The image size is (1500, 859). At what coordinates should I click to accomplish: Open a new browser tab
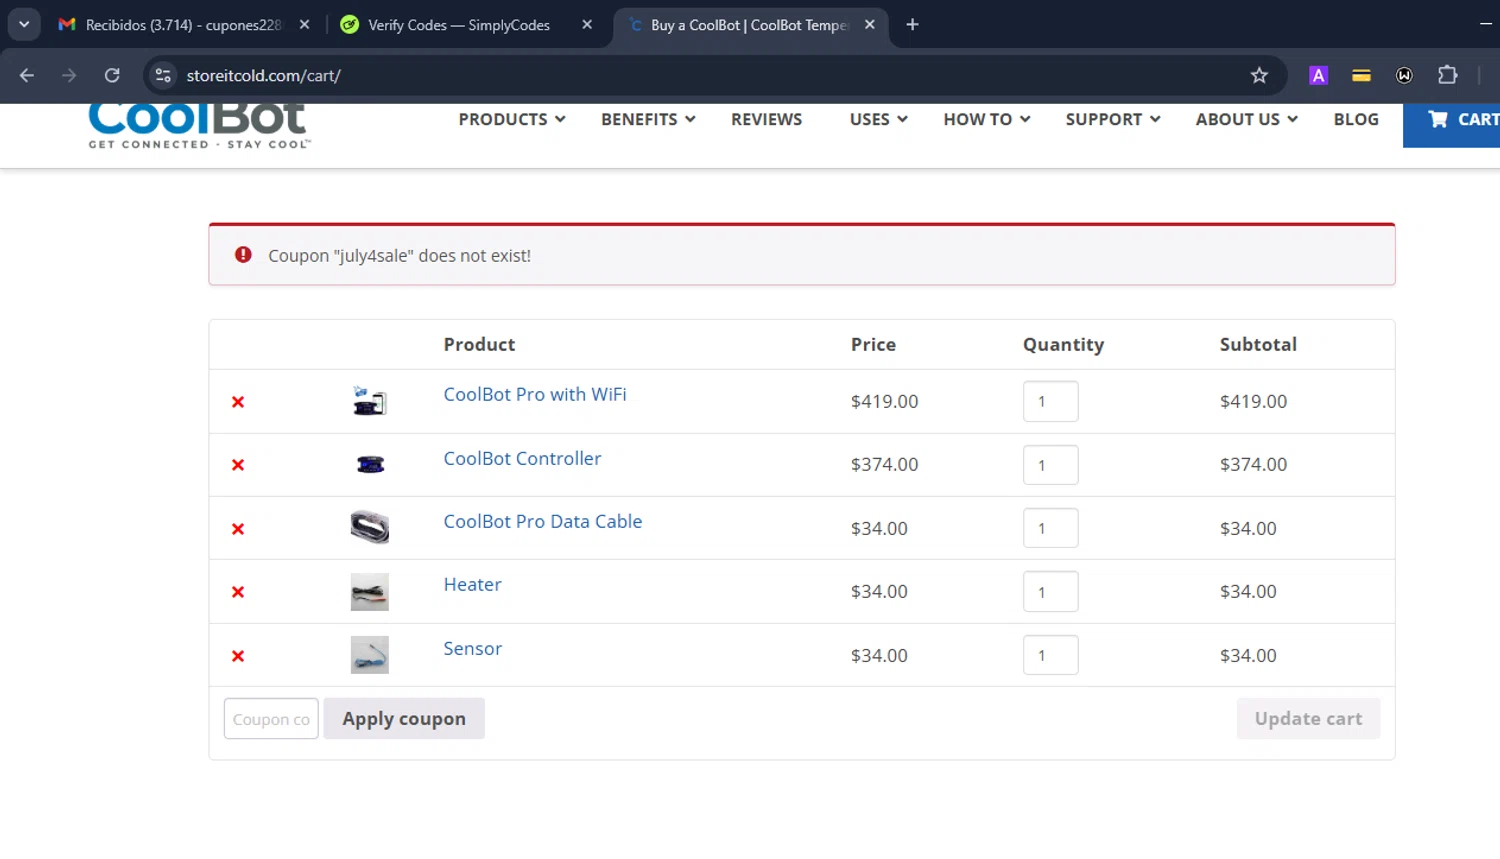912,25
